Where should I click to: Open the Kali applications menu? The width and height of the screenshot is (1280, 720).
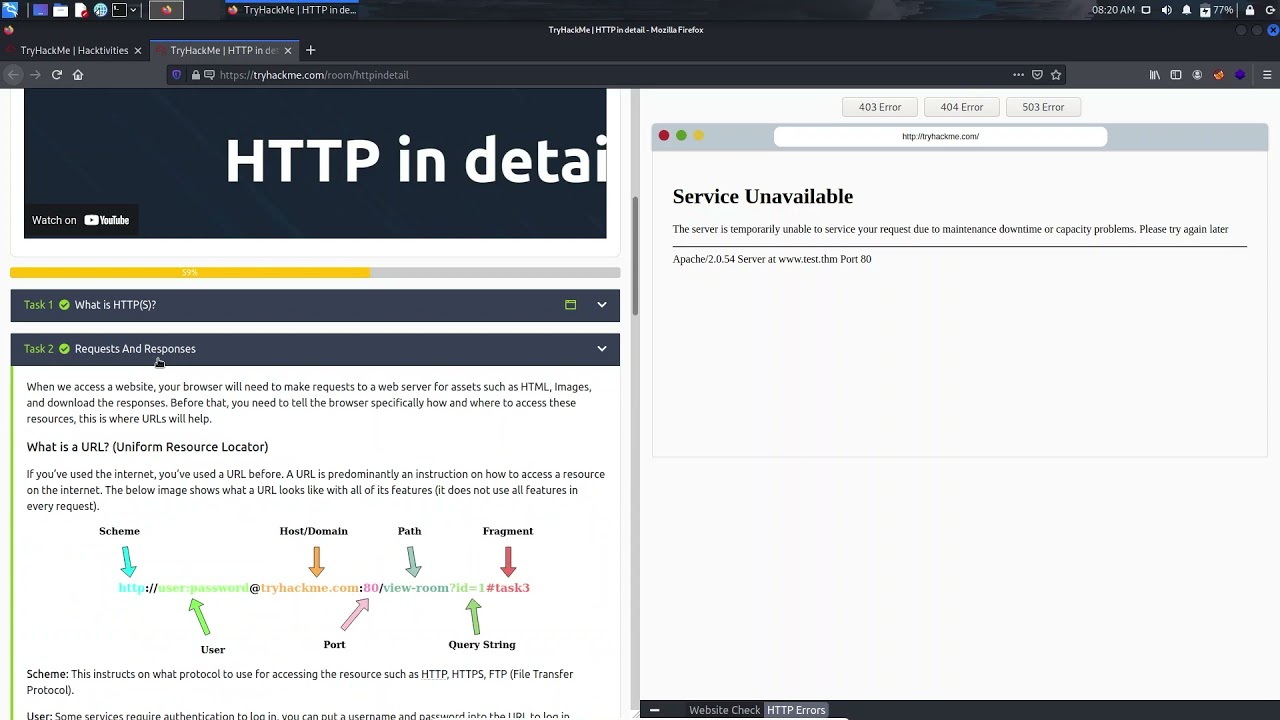10,10
